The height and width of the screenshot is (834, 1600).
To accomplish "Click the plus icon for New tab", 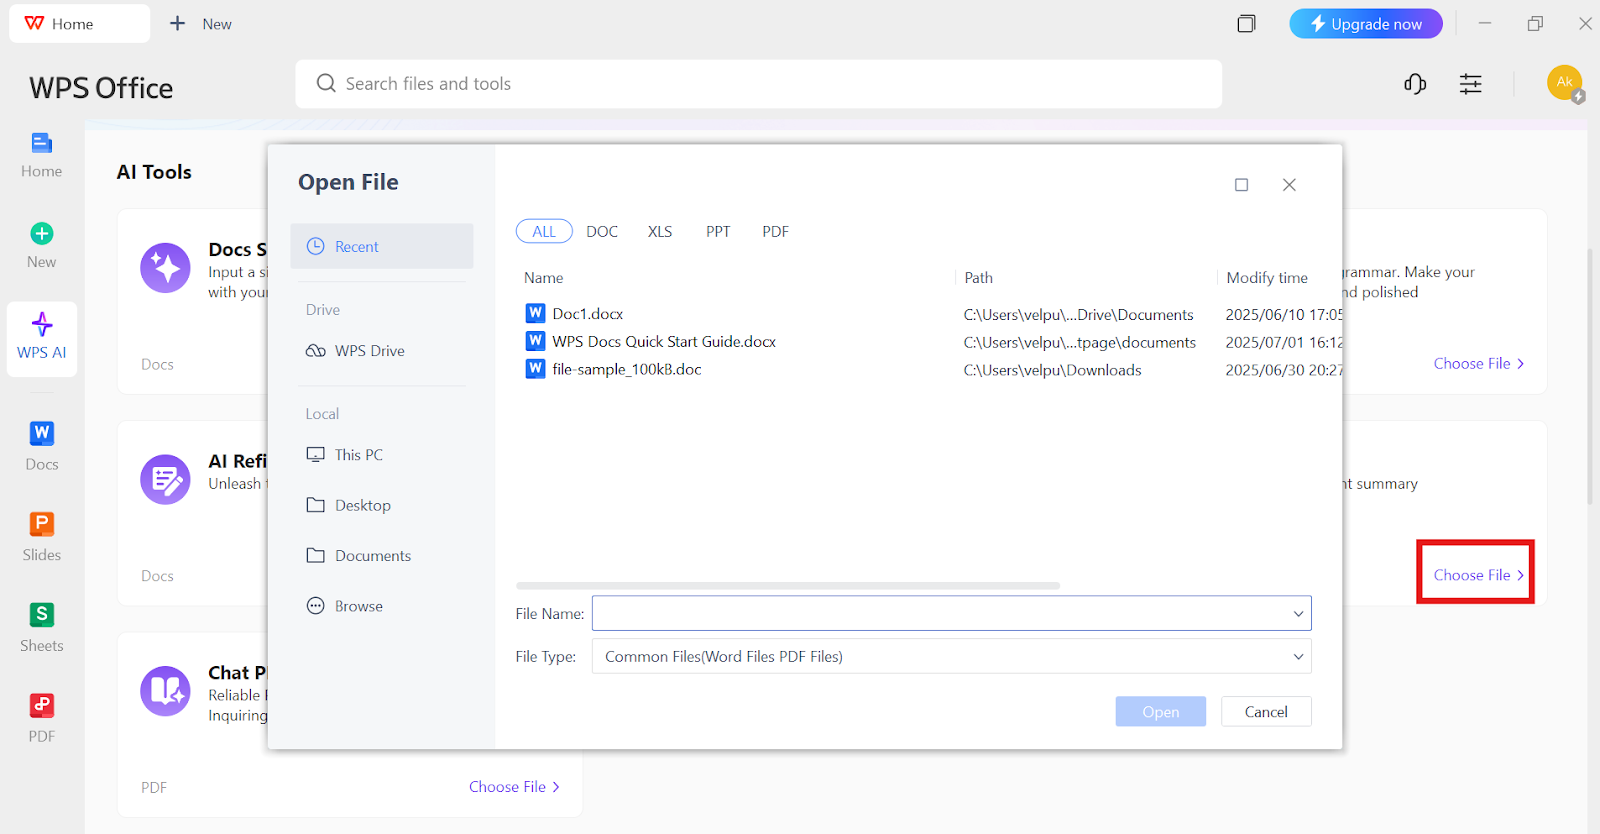I will pyautogui.click(x=177, y=23).
